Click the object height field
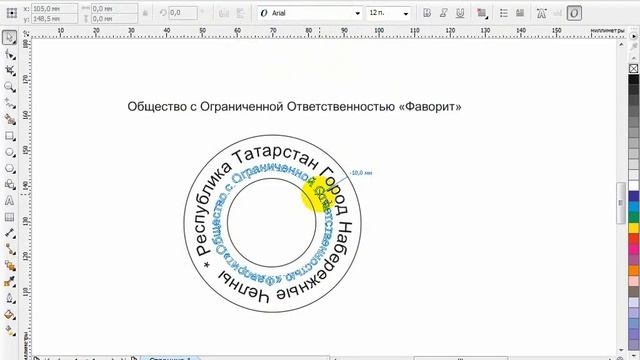The width and height of the screenshot is (640, 360). pyautogui.click(x=114, y=18)
